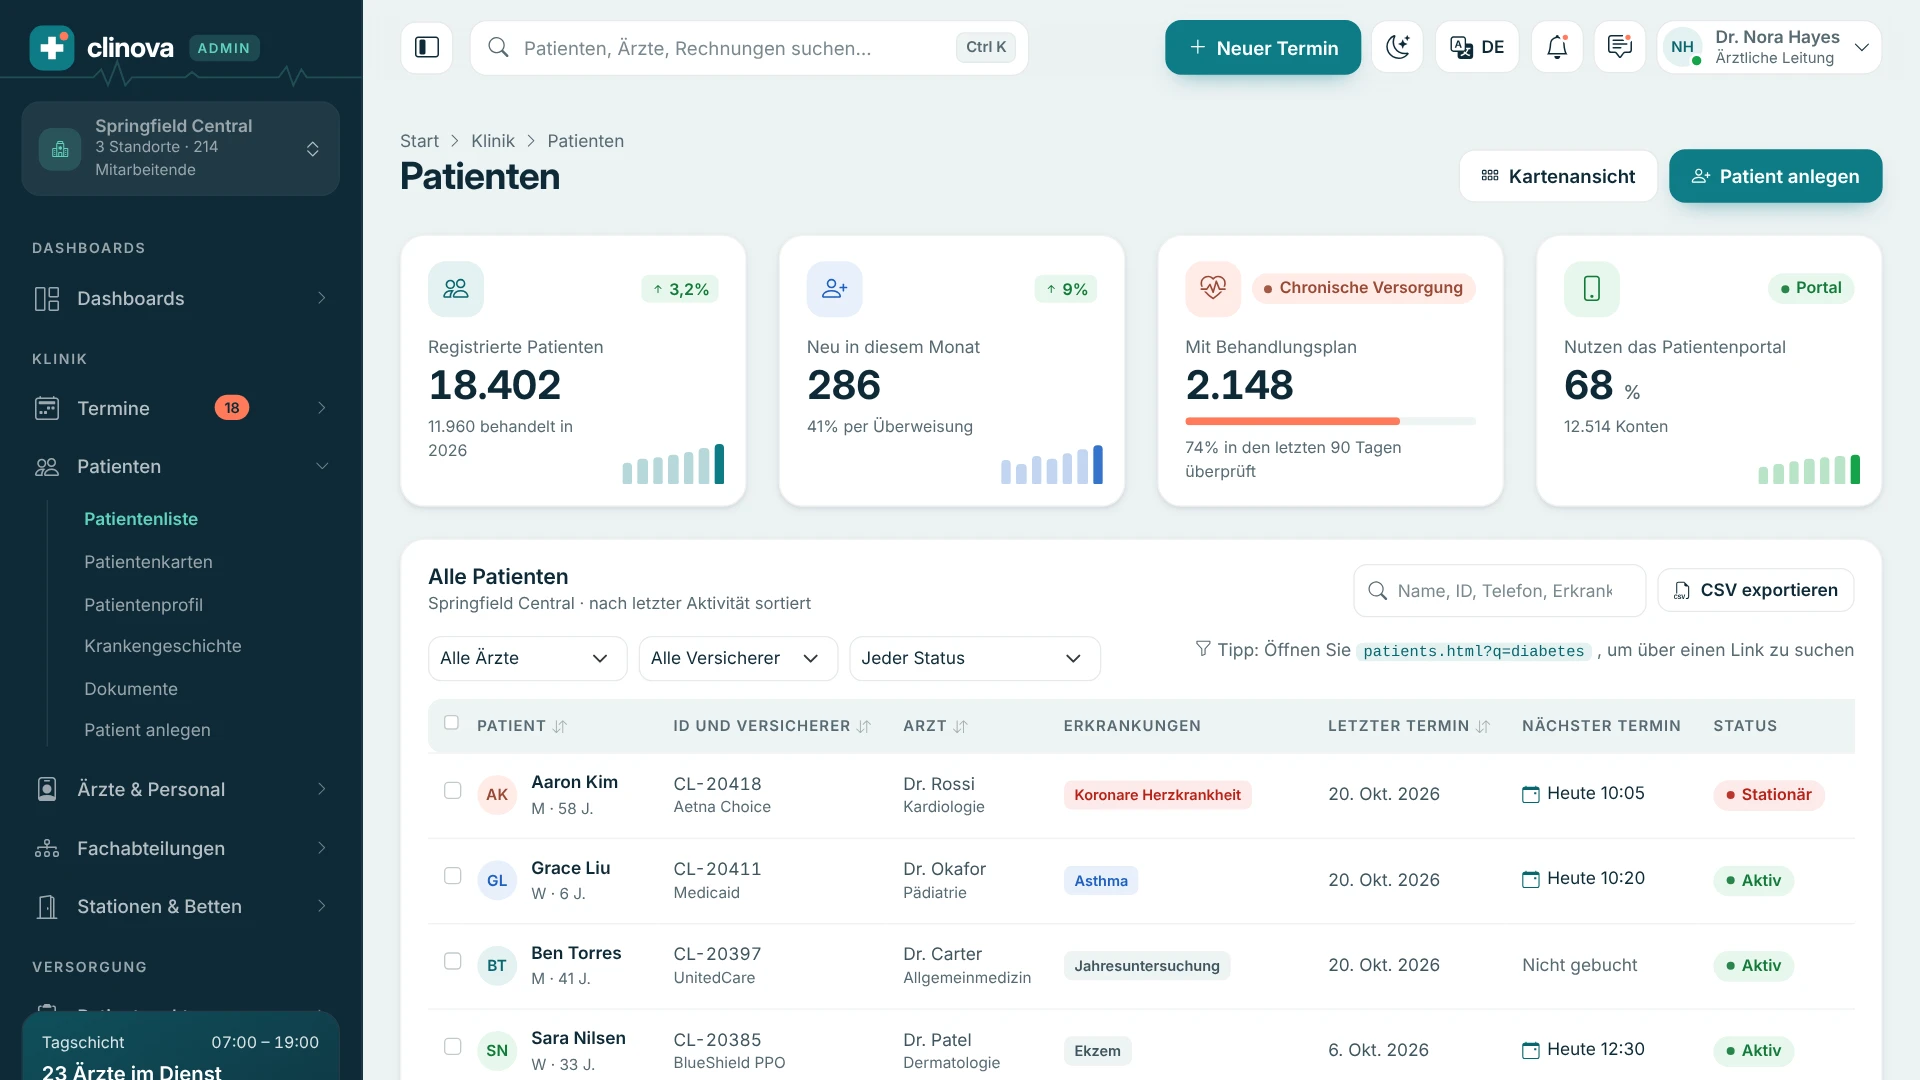Sort by Letzter Termin column arrows

point(1483,726)
